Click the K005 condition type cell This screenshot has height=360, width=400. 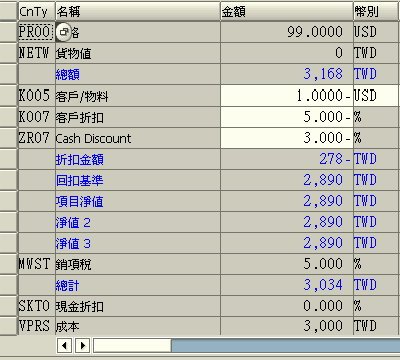click(36, 96)
